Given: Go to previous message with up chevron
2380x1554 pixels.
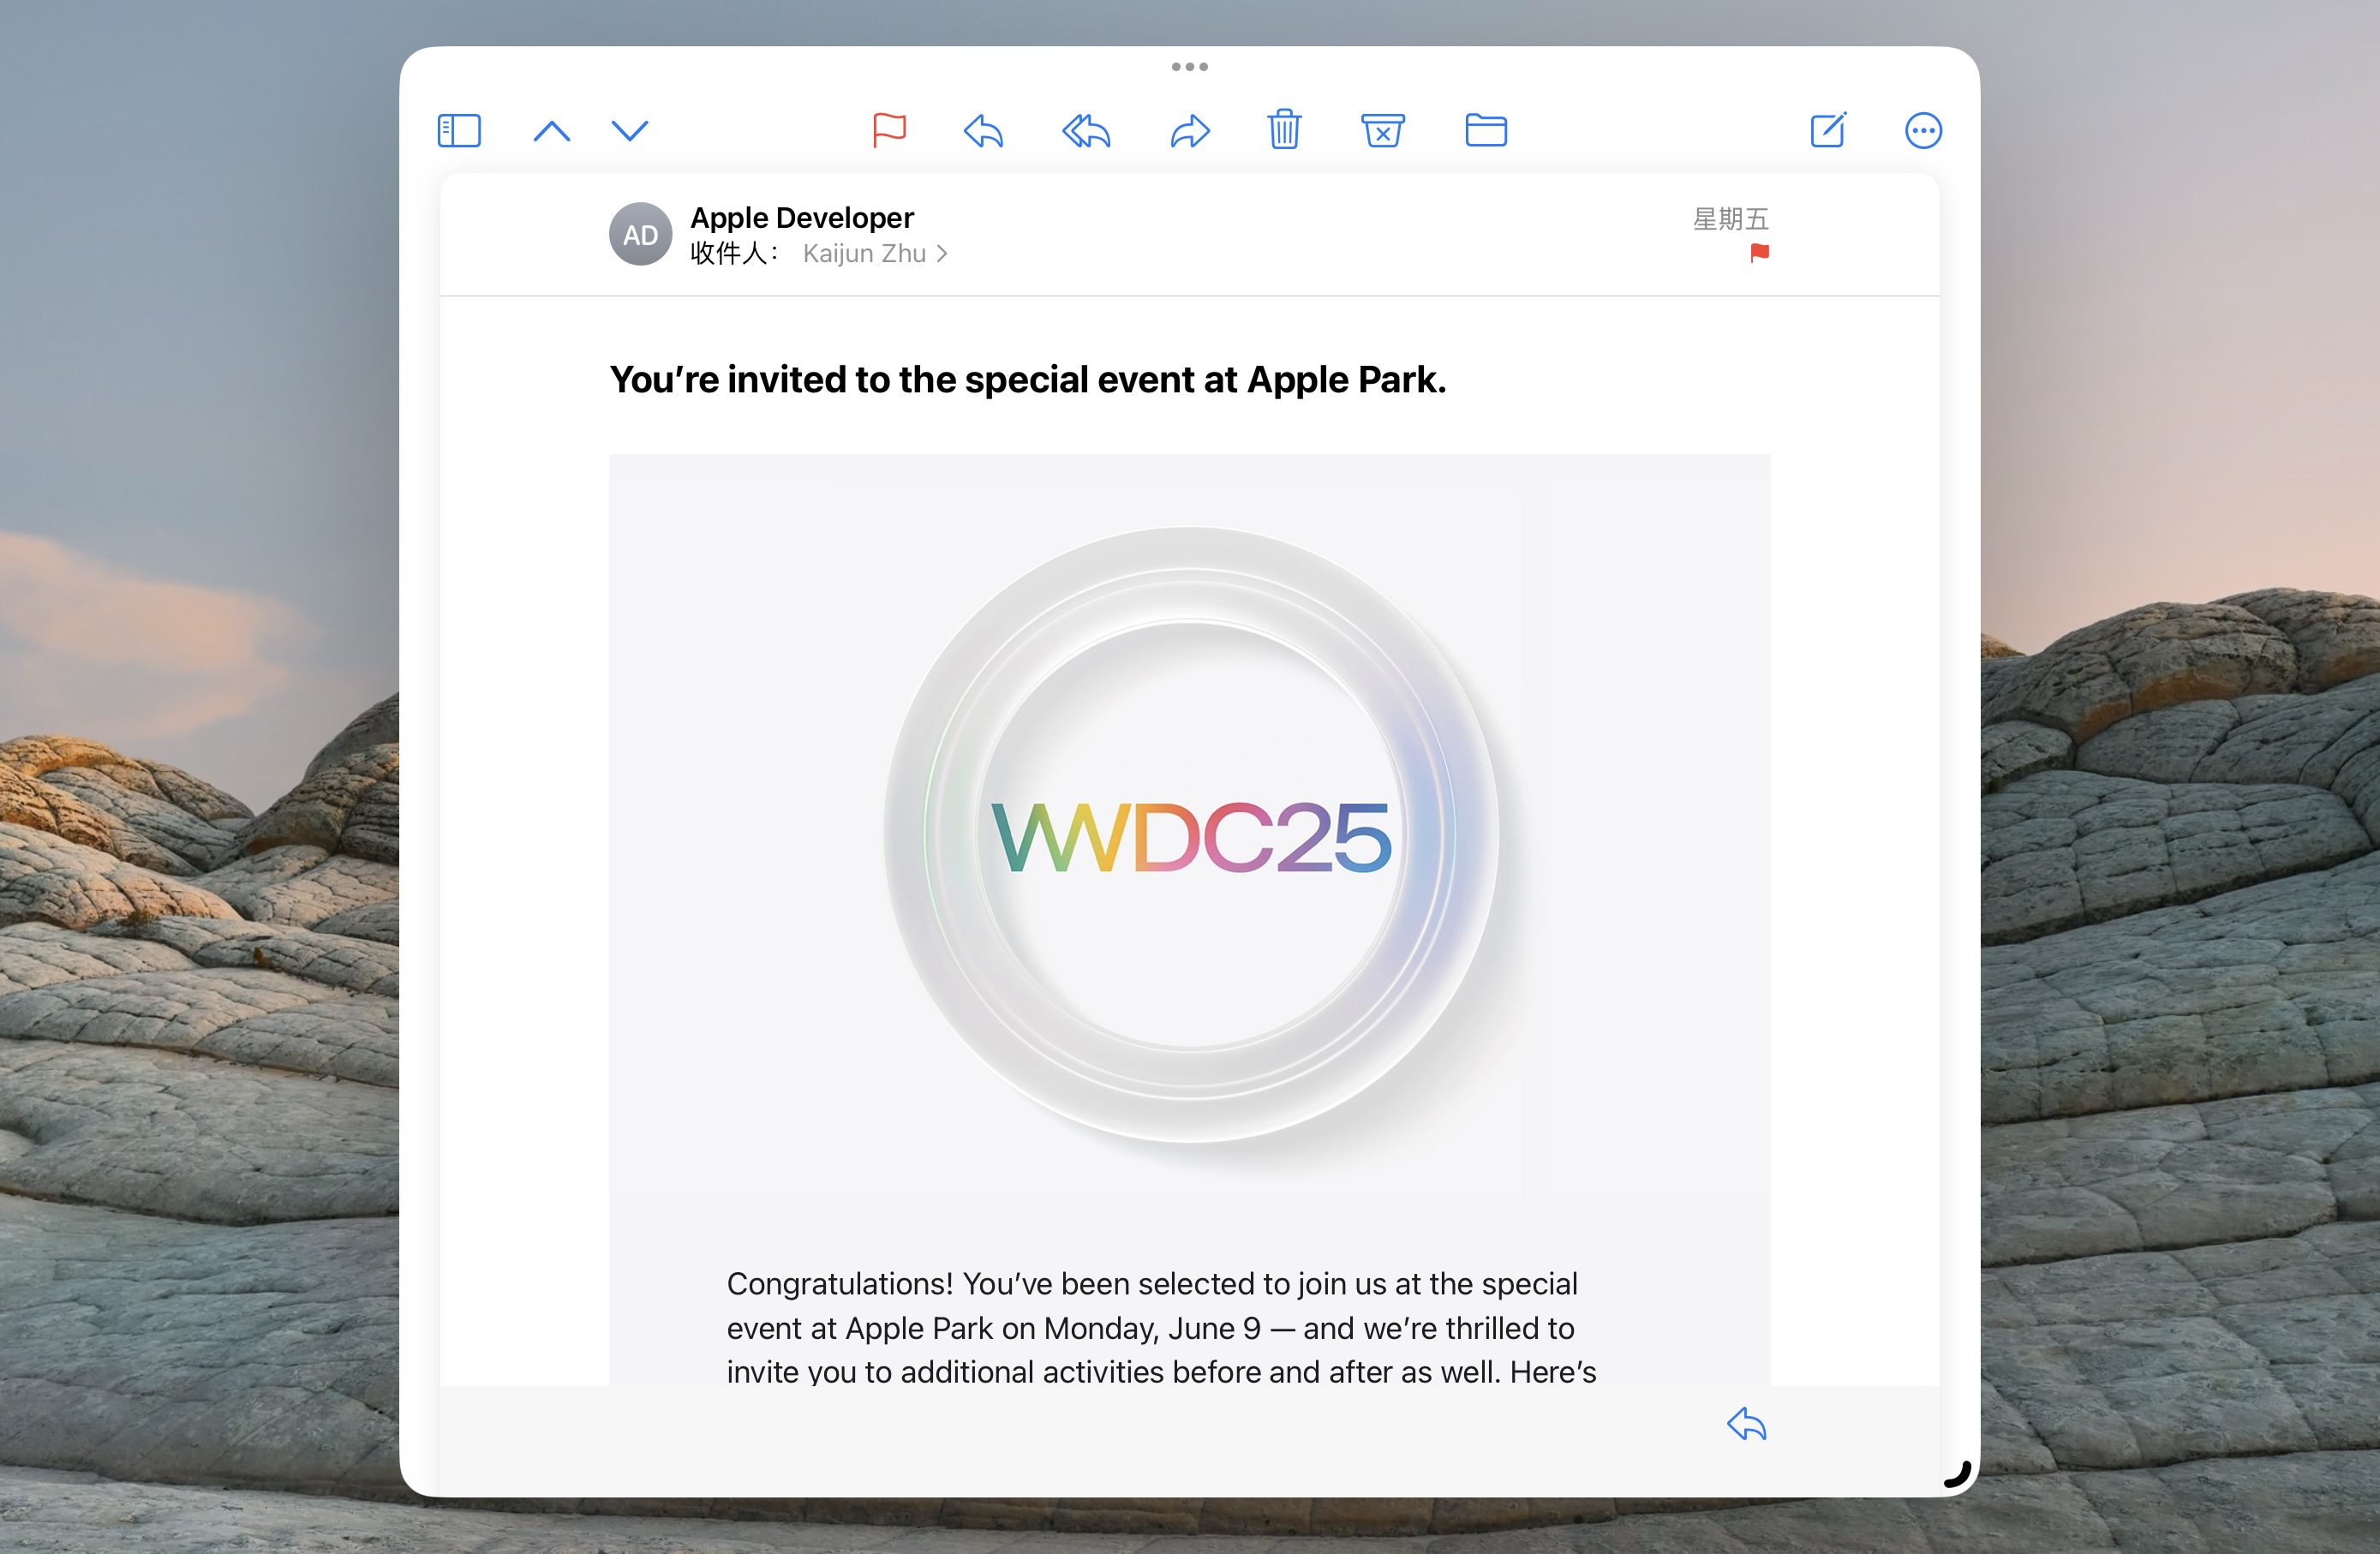Looking at the screenshot, I should click(552, 131).
